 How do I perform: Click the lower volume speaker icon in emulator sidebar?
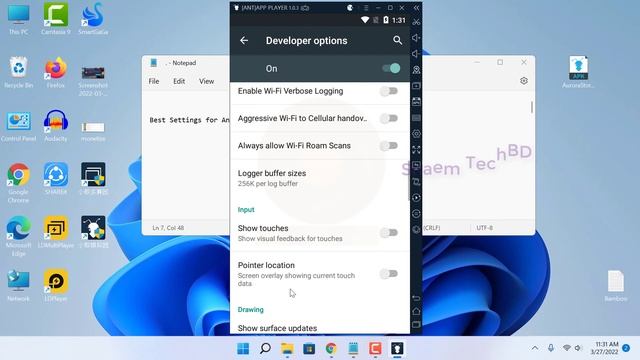pyautogui.click(x=416, y=53)
